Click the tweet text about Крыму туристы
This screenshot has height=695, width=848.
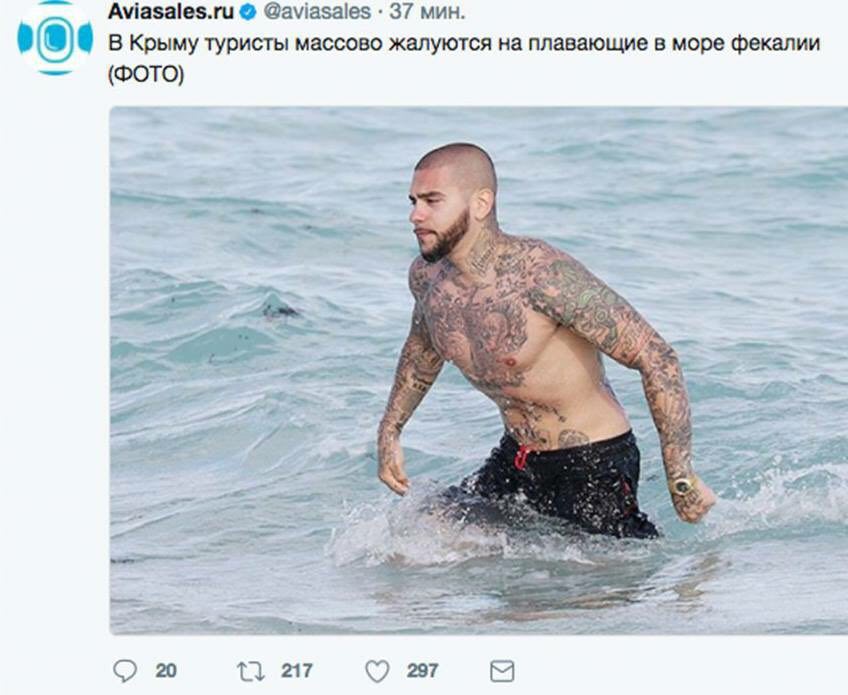pyautogui.click(x=464, y=44)
